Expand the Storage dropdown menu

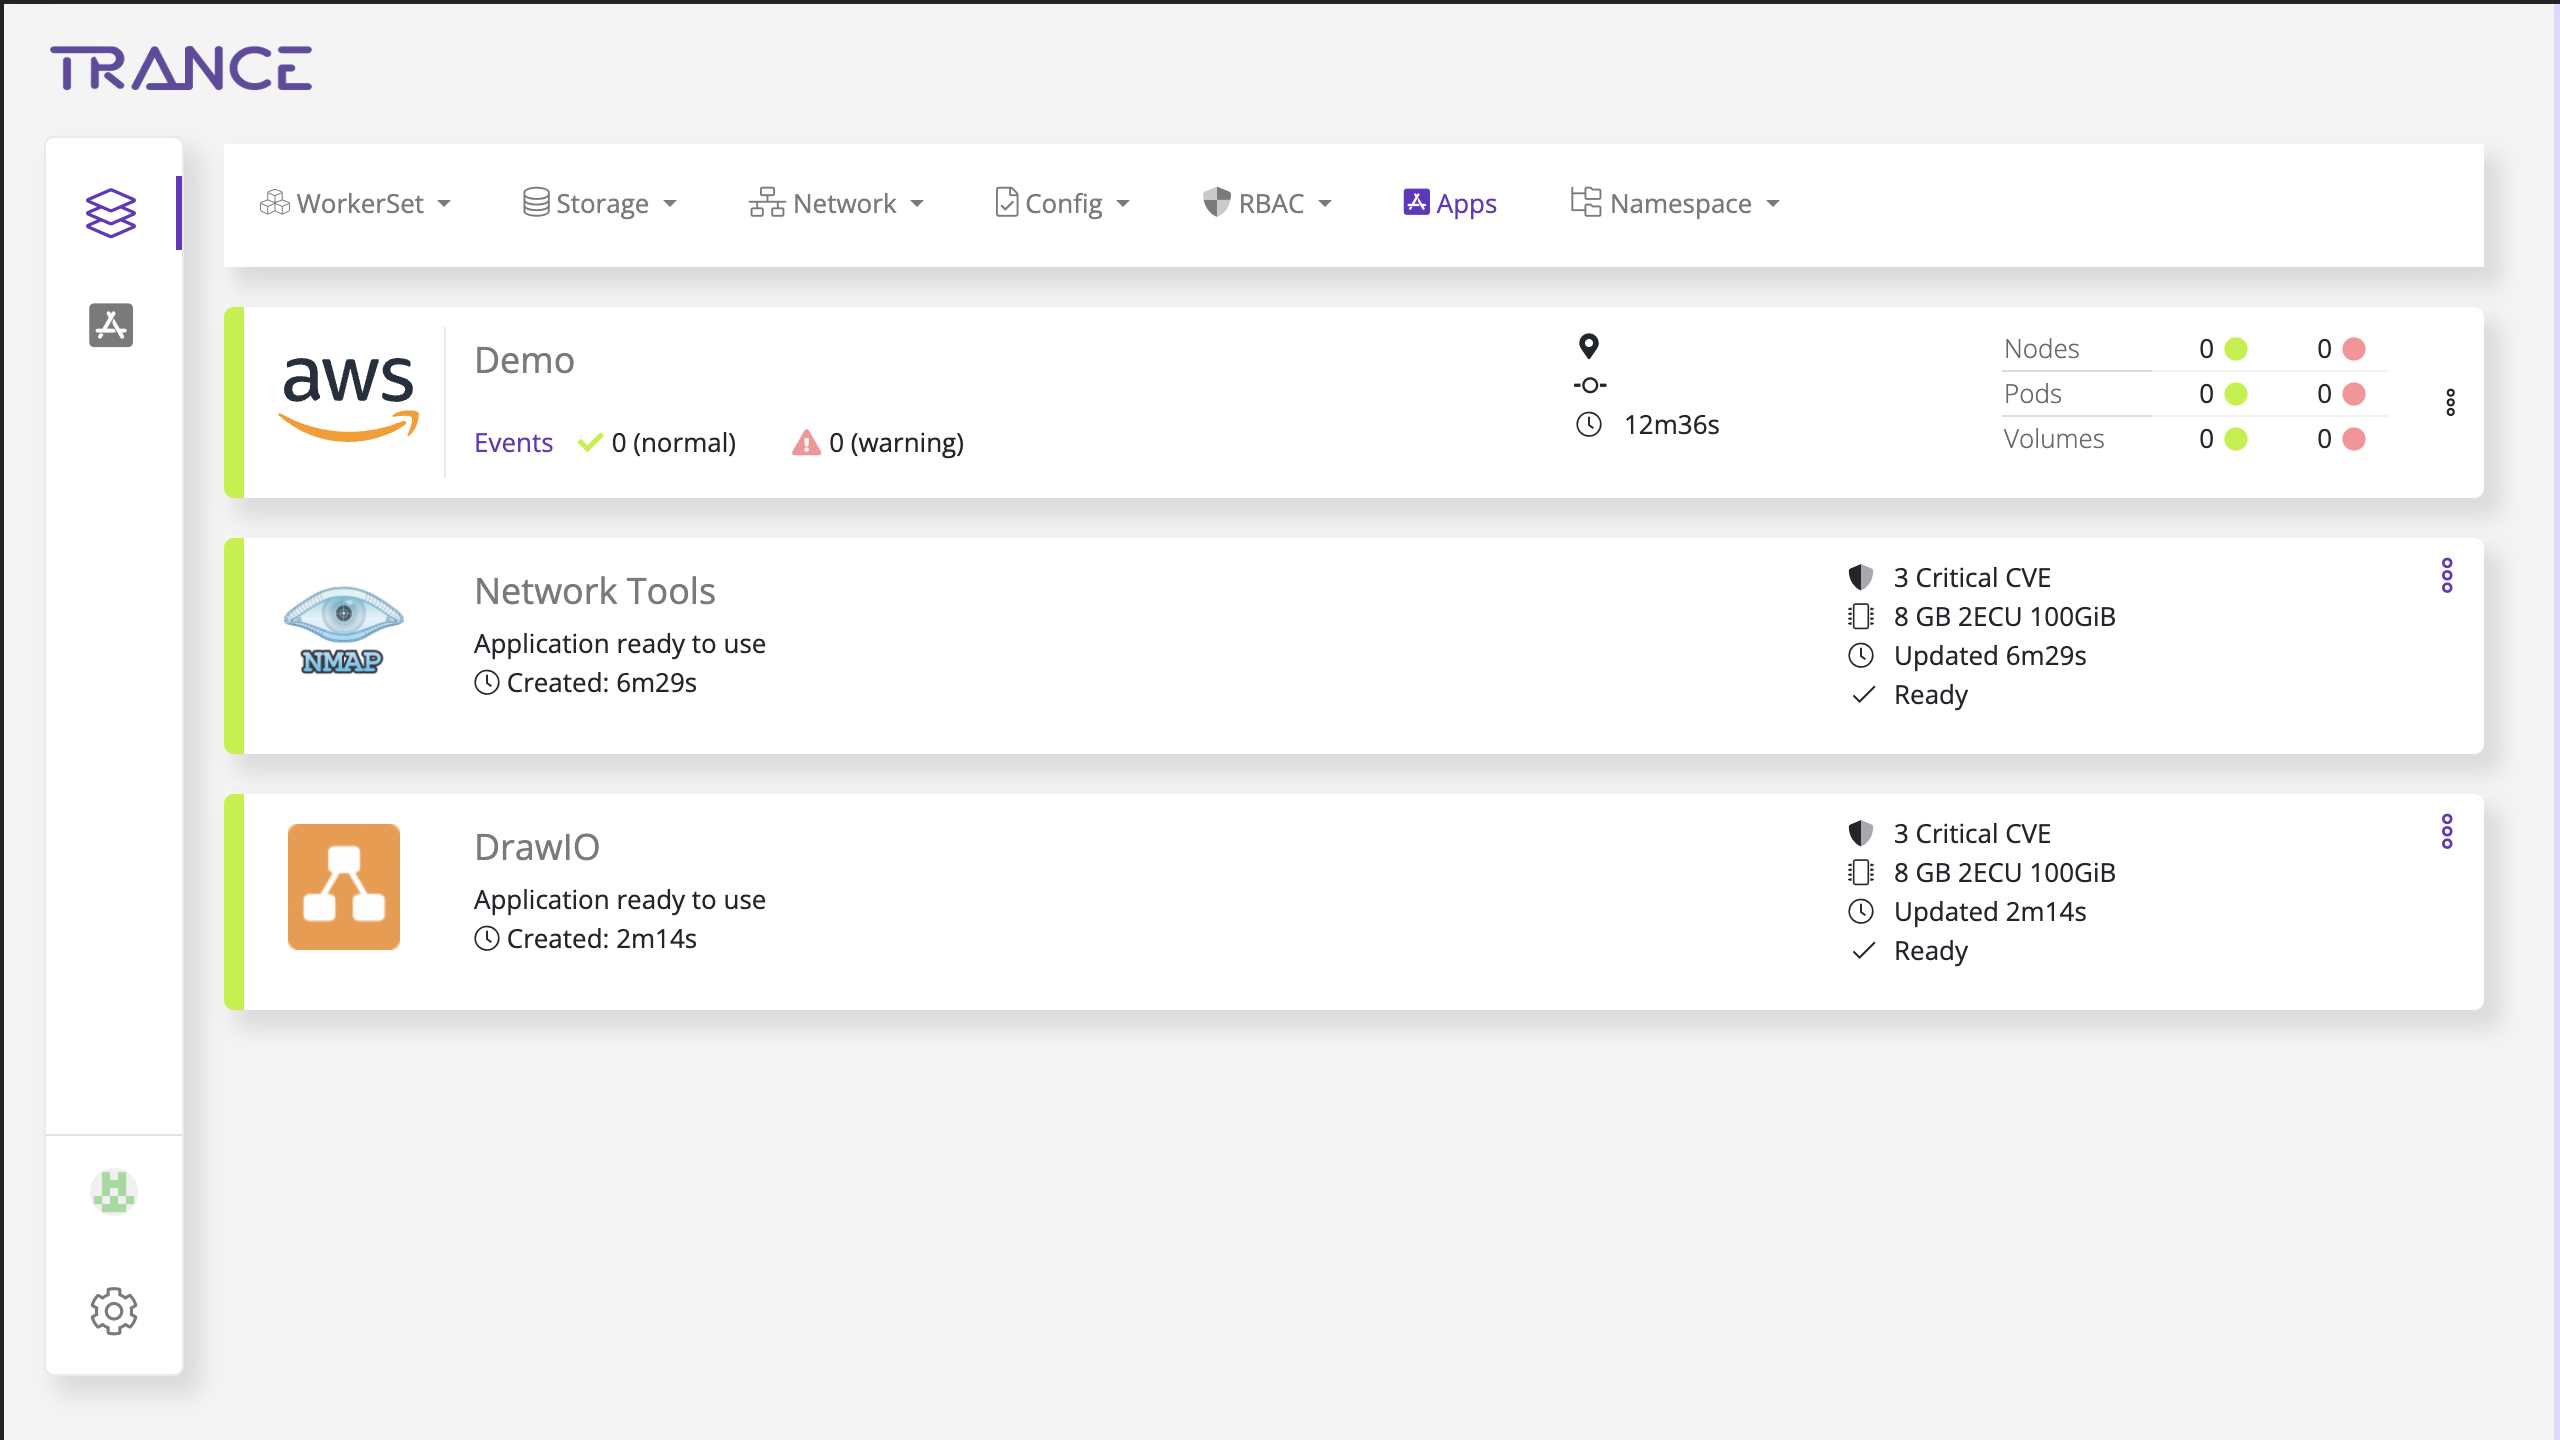600,204
